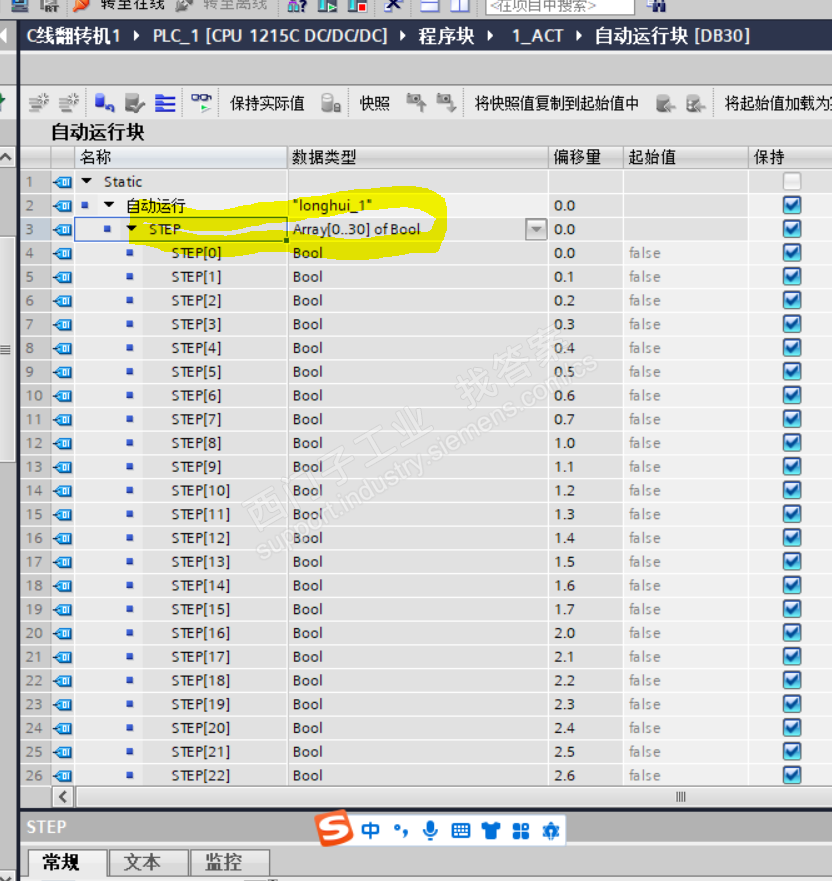Toggle the 保持 checkbox on the Static row
The image size is (832, 881).
point(792,181)
